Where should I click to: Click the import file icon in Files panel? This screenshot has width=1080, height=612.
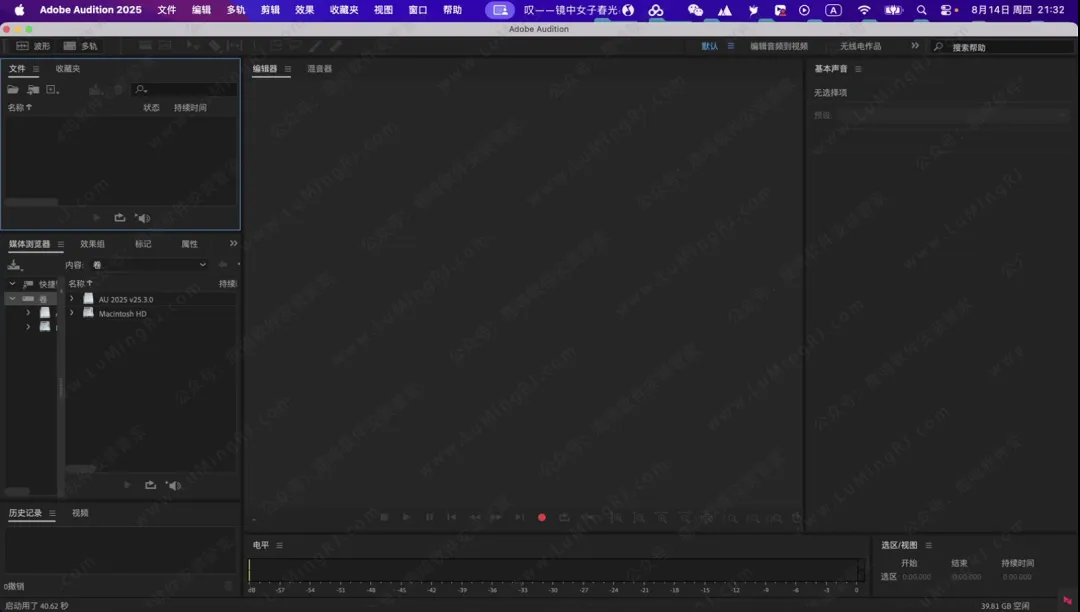tap(33, 90)
